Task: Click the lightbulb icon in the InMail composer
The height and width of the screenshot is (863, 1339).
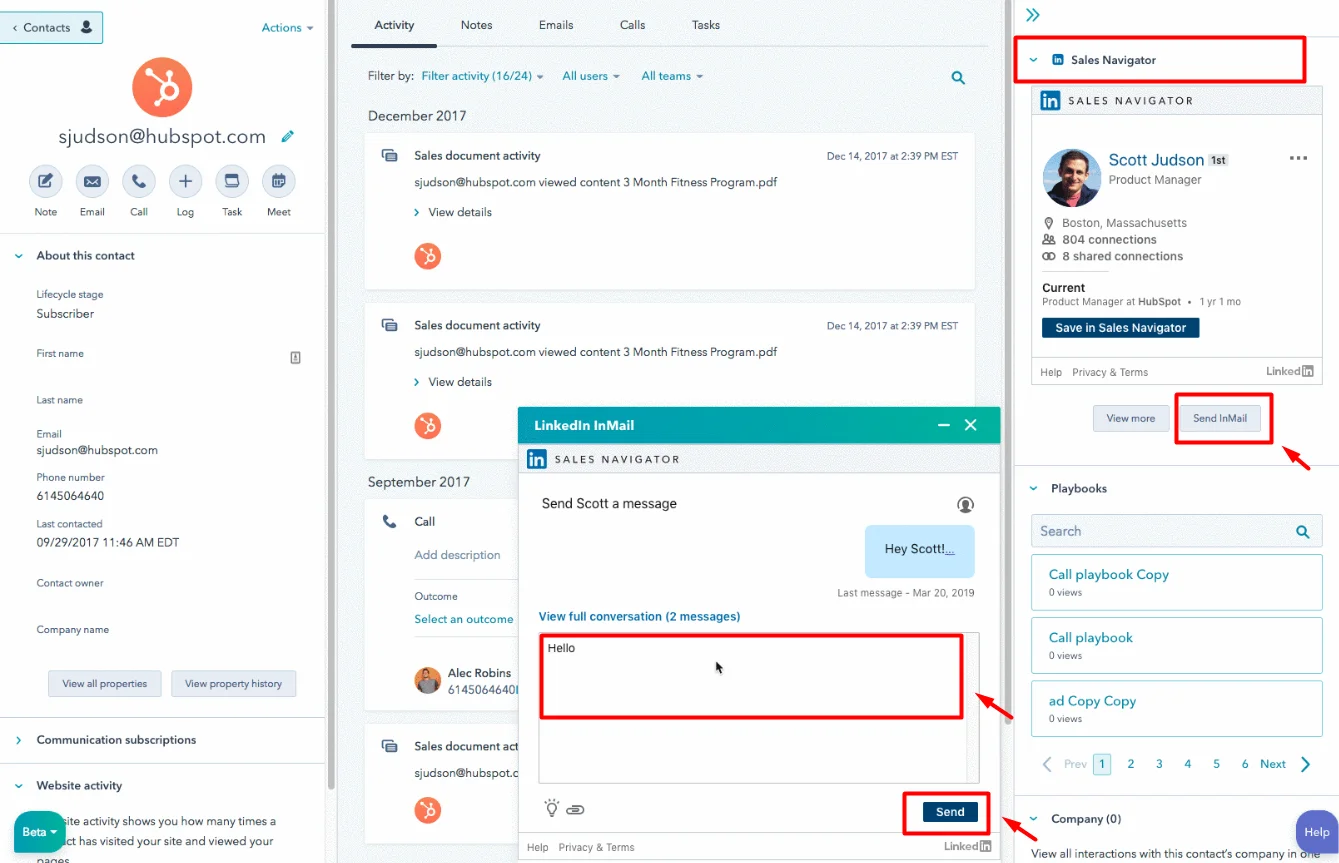Action: pos(551,809)
